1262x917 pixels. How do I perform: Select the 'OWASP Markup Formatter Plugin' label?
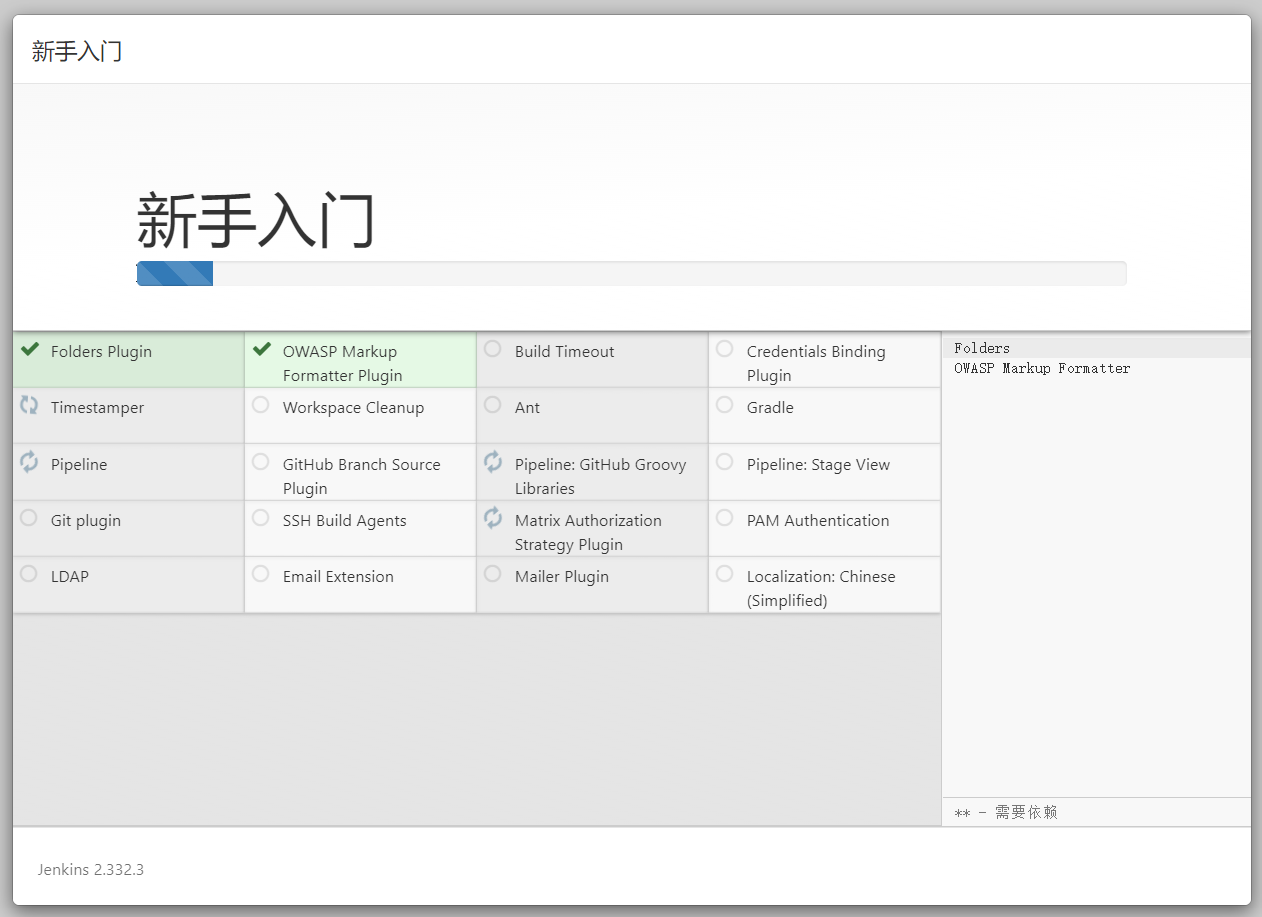point(343,364)
